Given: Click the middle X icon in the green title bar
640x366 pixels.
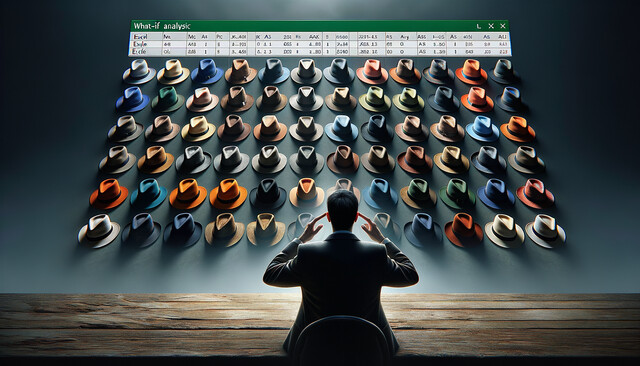Looking at the screenshot, I should (x=491, y=26).
